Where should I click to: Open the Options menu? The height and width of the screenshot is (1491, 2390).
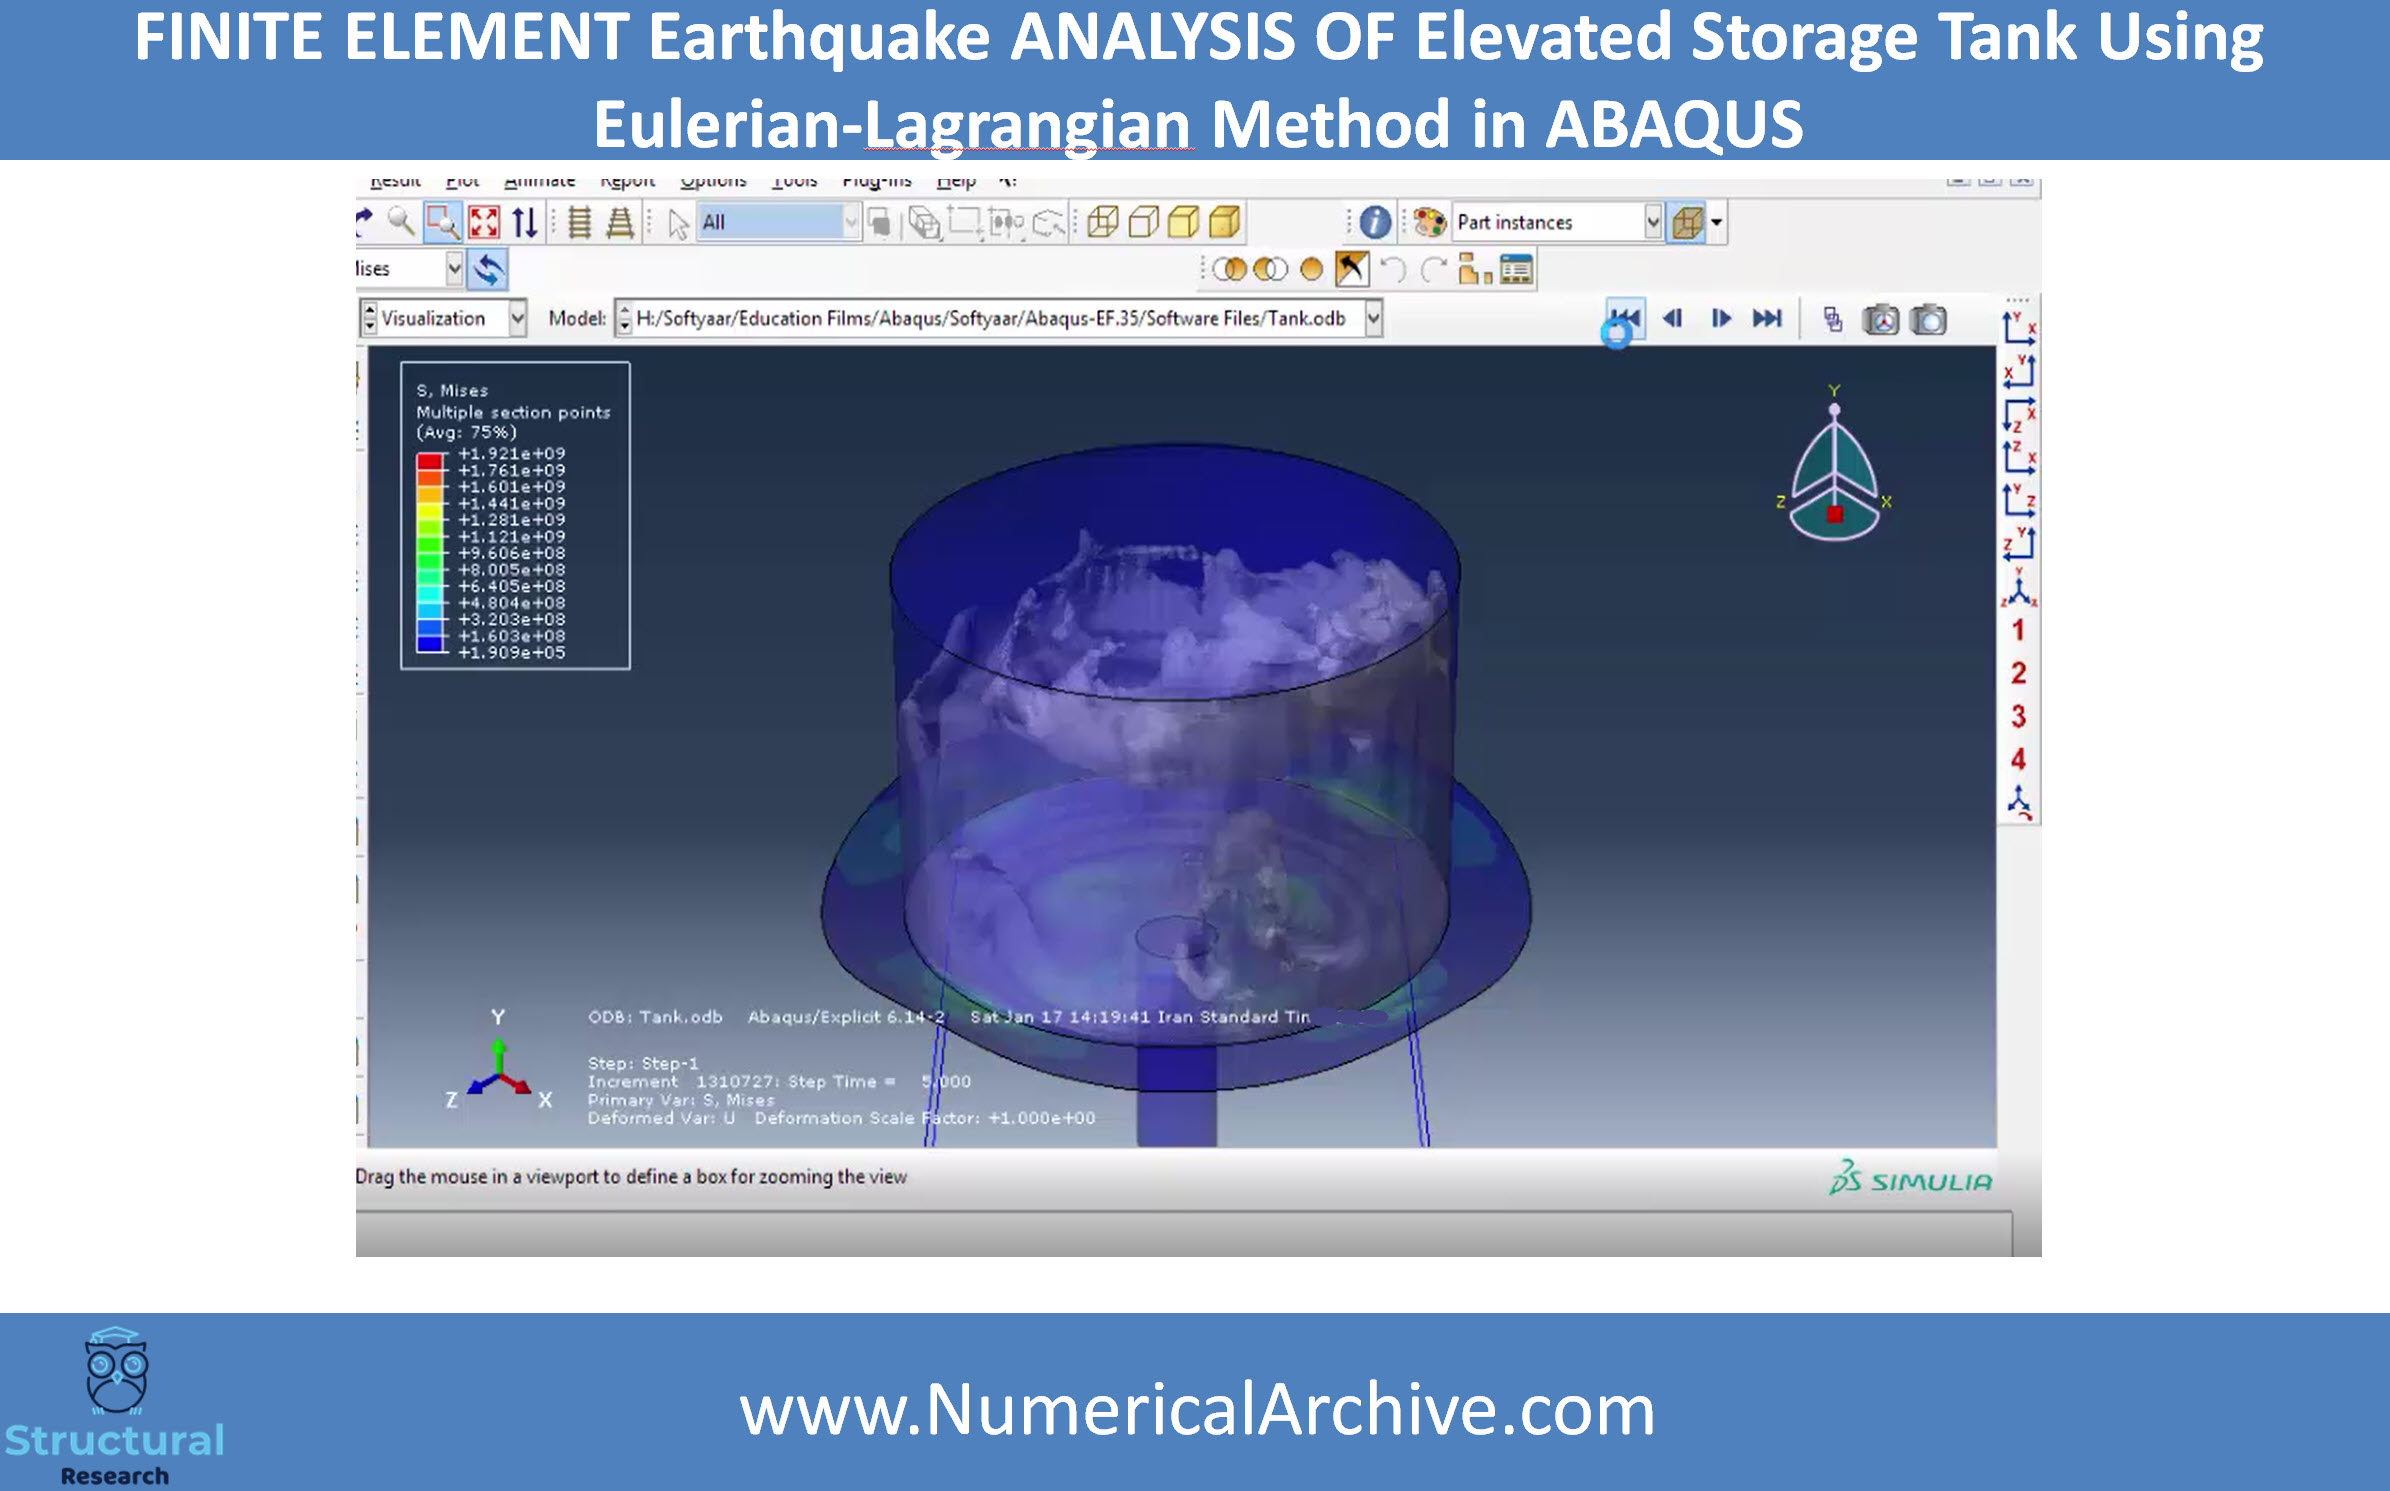[x=713, y=182]
